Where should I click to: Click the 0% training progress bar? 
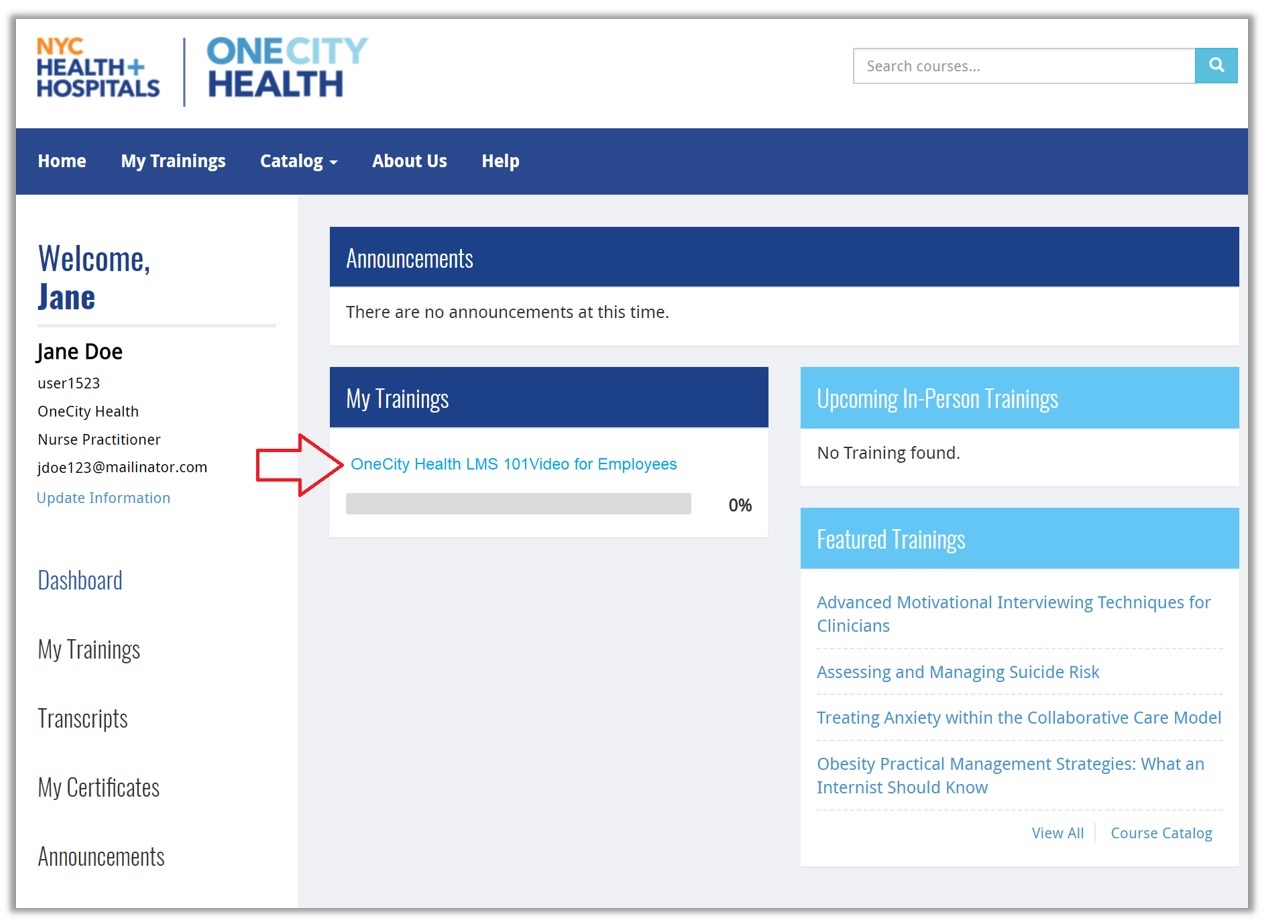click(x=518, y=504)
